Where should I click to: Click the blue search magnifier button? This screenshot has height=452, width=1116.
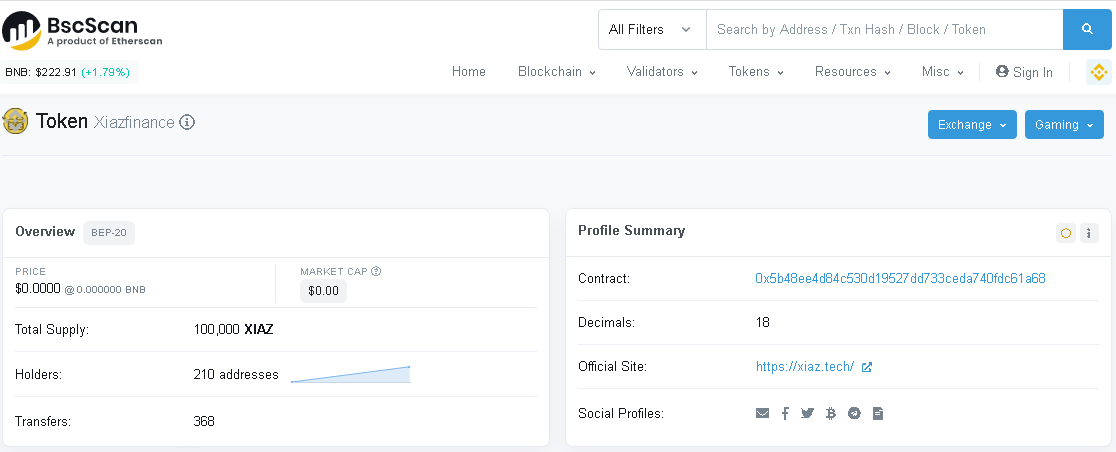click(x=1087, y=30)
